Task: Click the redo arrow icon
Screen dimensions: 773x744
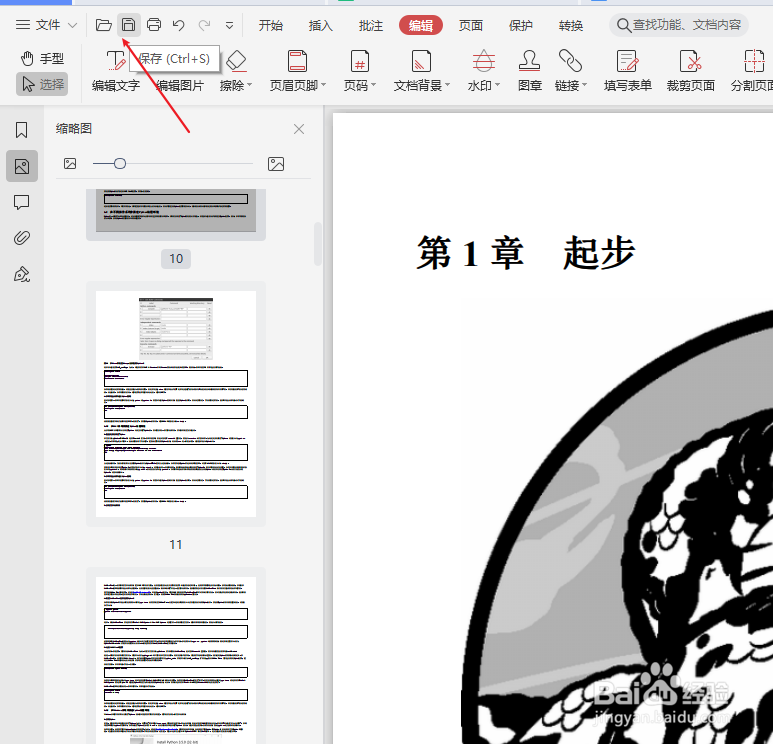Action: [204, 25]
